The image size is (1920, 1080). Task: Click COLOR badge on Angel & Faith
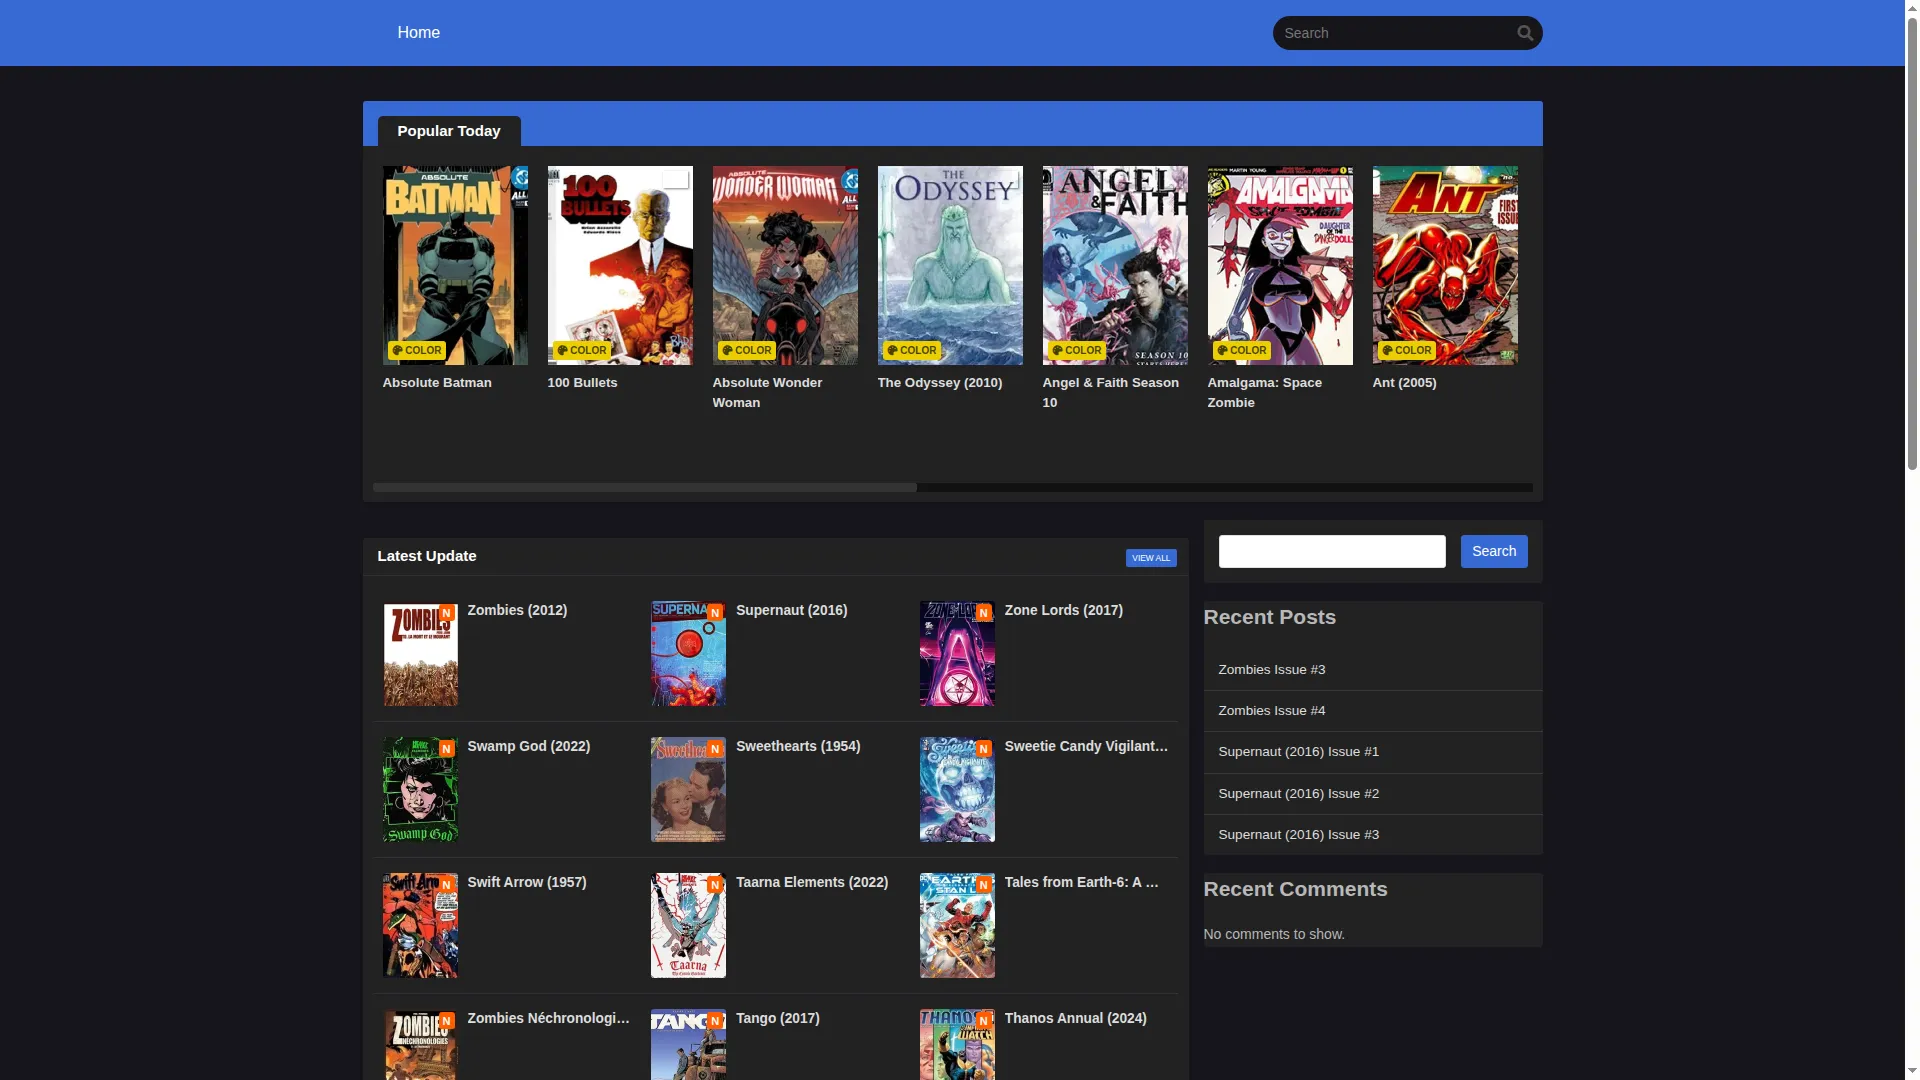coord(1076,350)
